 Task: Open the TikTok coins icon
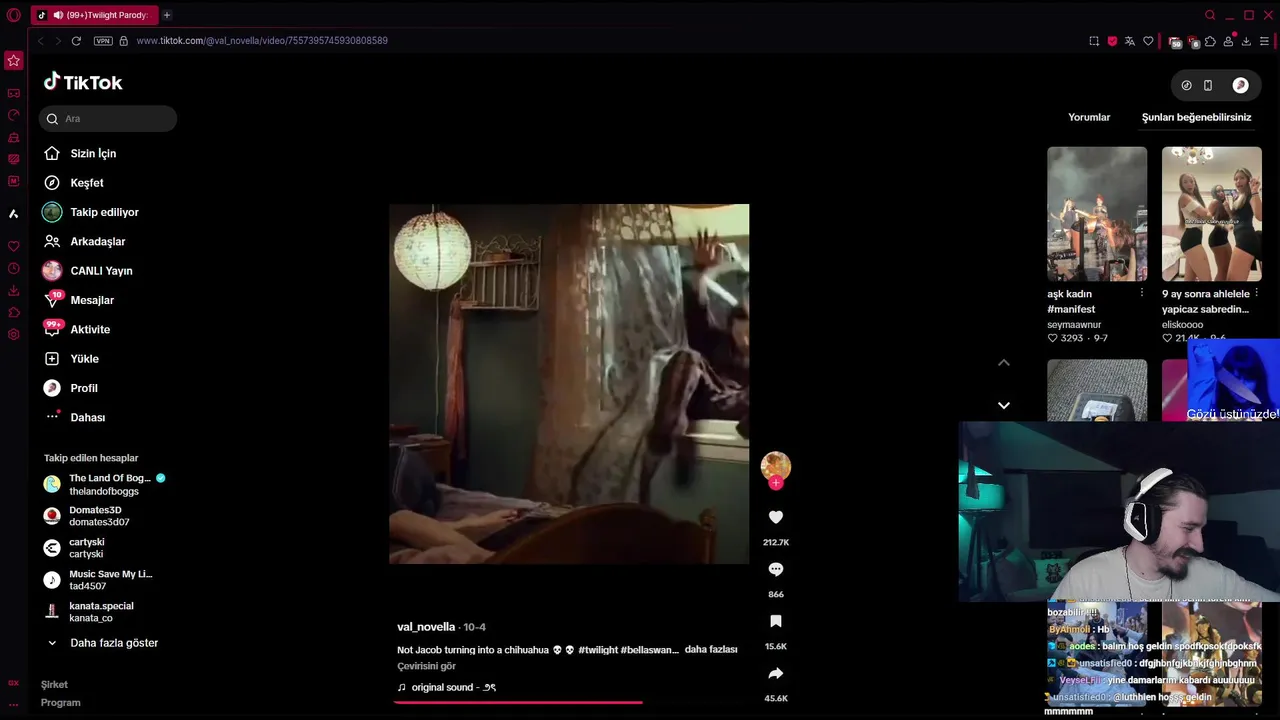pyautogui.click(x=1186, y=85)
